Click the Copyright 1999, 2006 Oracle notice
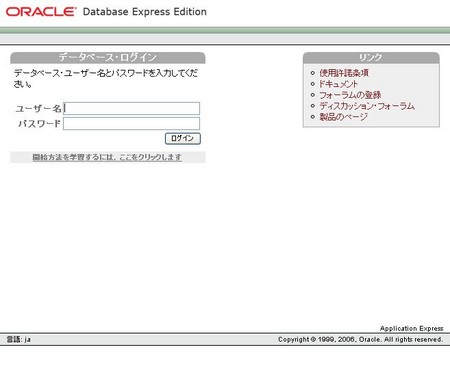450x369 pixels. 361,339
